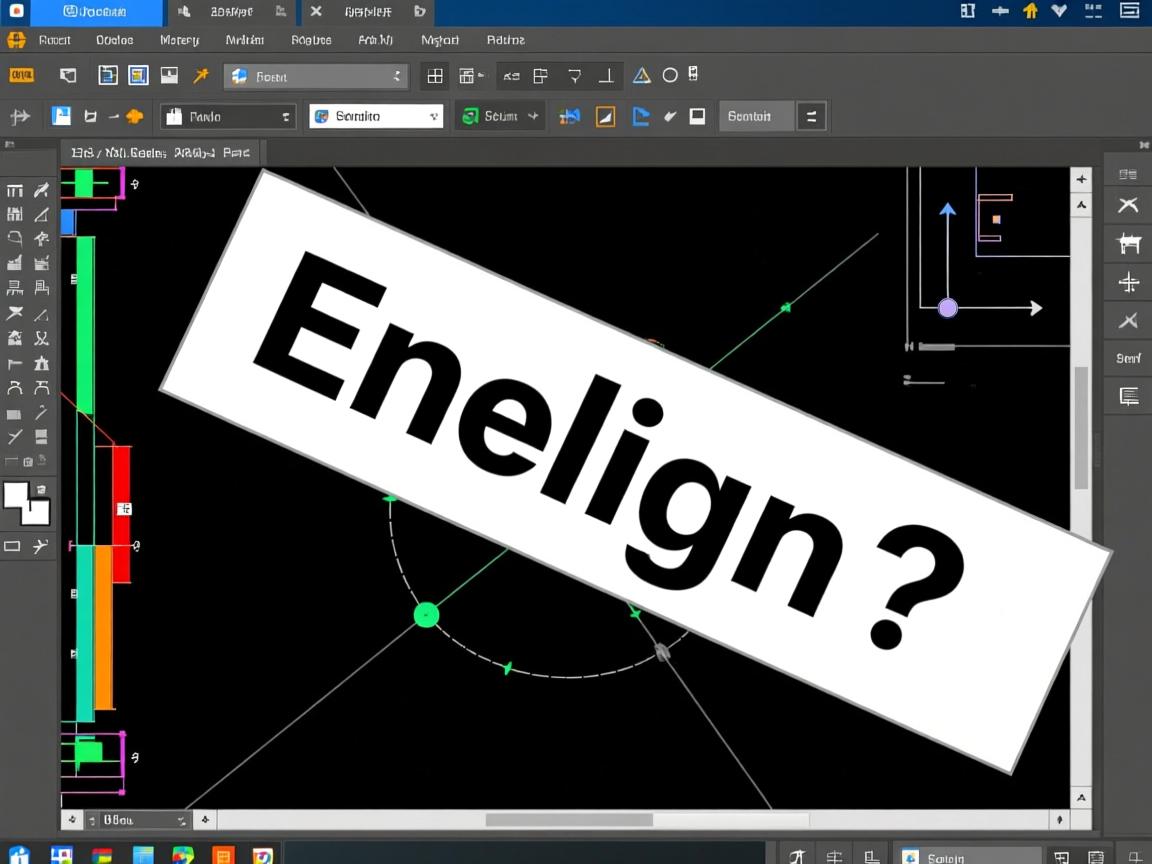
Task: Toggle the blue-framed window icon in the top toolbar
Action: 138,76
